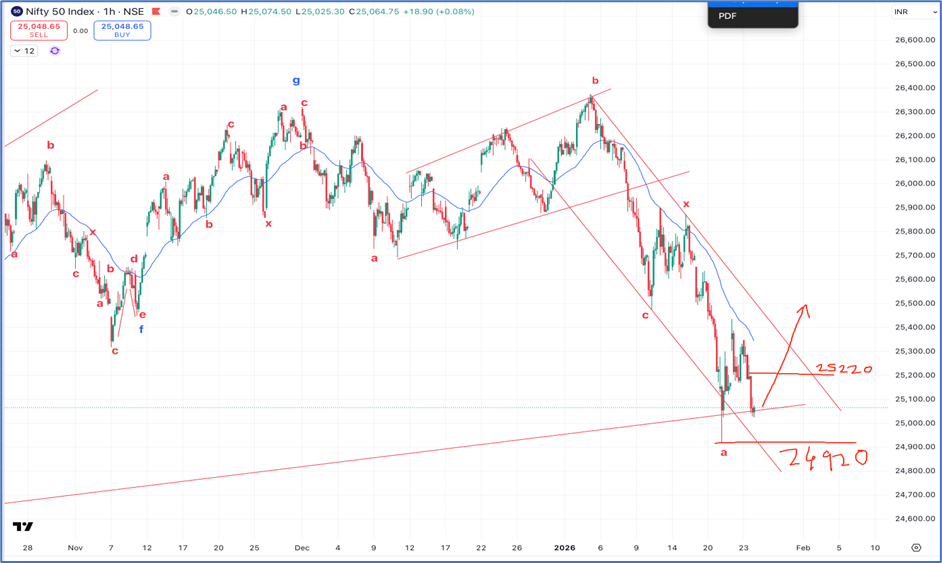Click the Dec label on time axis
This screenshot has width=942, height=563.
[302, 548]
